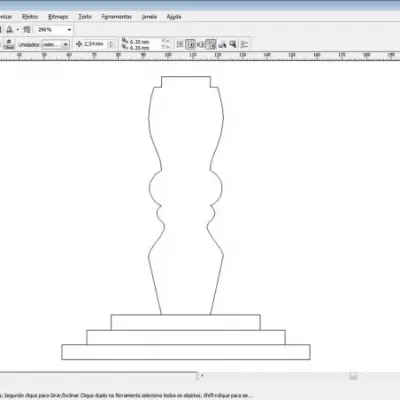Select the middle base step rectangle
Viewport: 400px width, 400px height.
coord(186,337)
